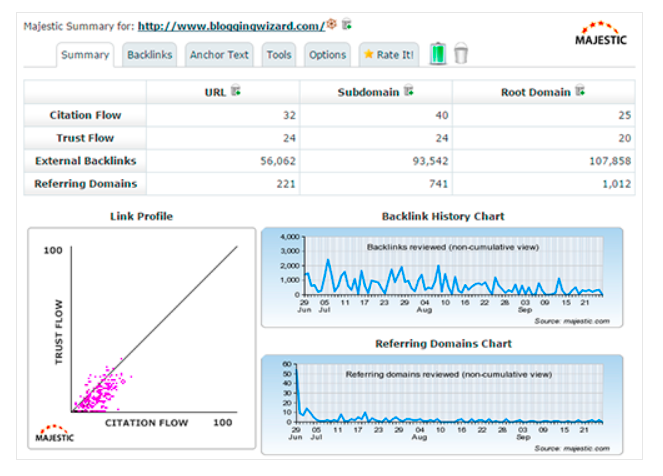This screenshot has height=476, width=663.
Task: Click the Link Profile scatter plot
Action: point(142,339)
